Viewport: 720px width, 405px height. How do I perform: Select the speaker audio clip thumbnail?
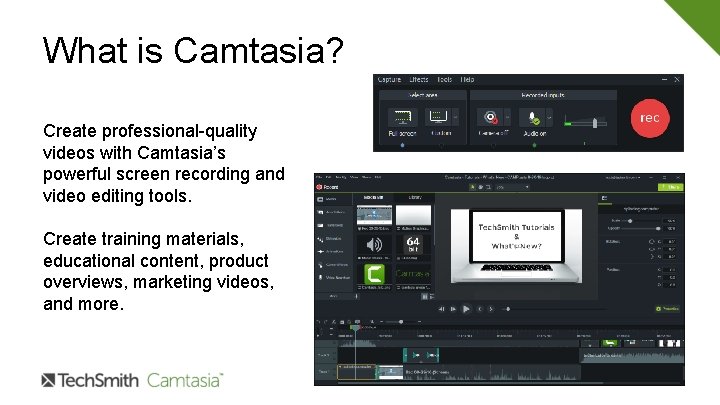click(374, 245)
